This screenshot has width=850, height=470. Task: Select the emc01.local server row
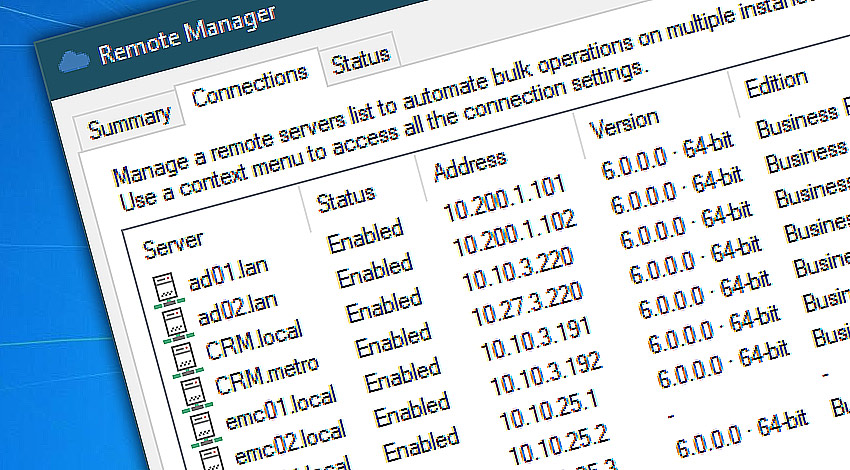click(x=280, y=409)
